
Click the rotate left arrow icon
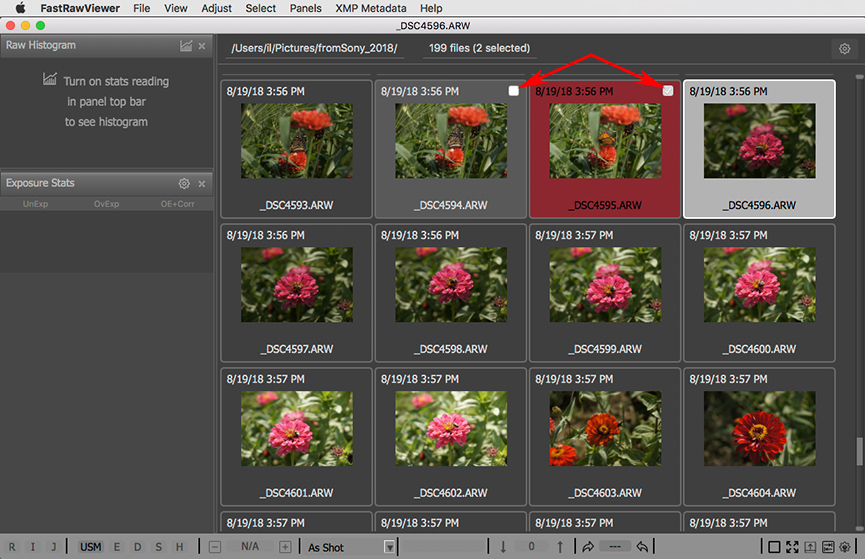coord(643,547)
